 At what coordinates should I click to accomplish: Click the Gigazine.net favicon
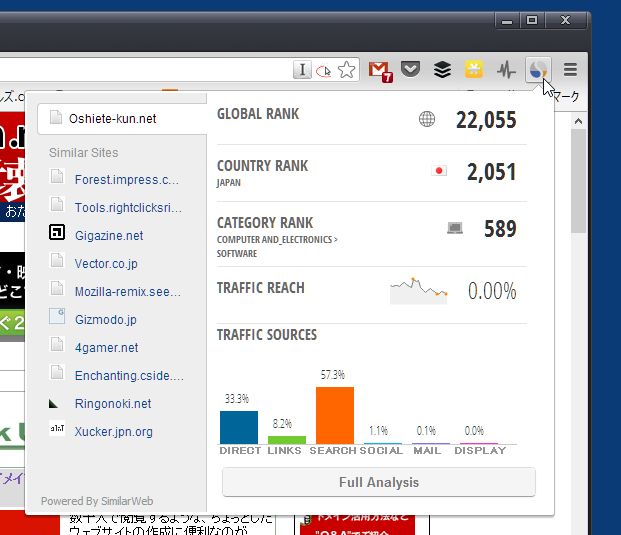57,232
